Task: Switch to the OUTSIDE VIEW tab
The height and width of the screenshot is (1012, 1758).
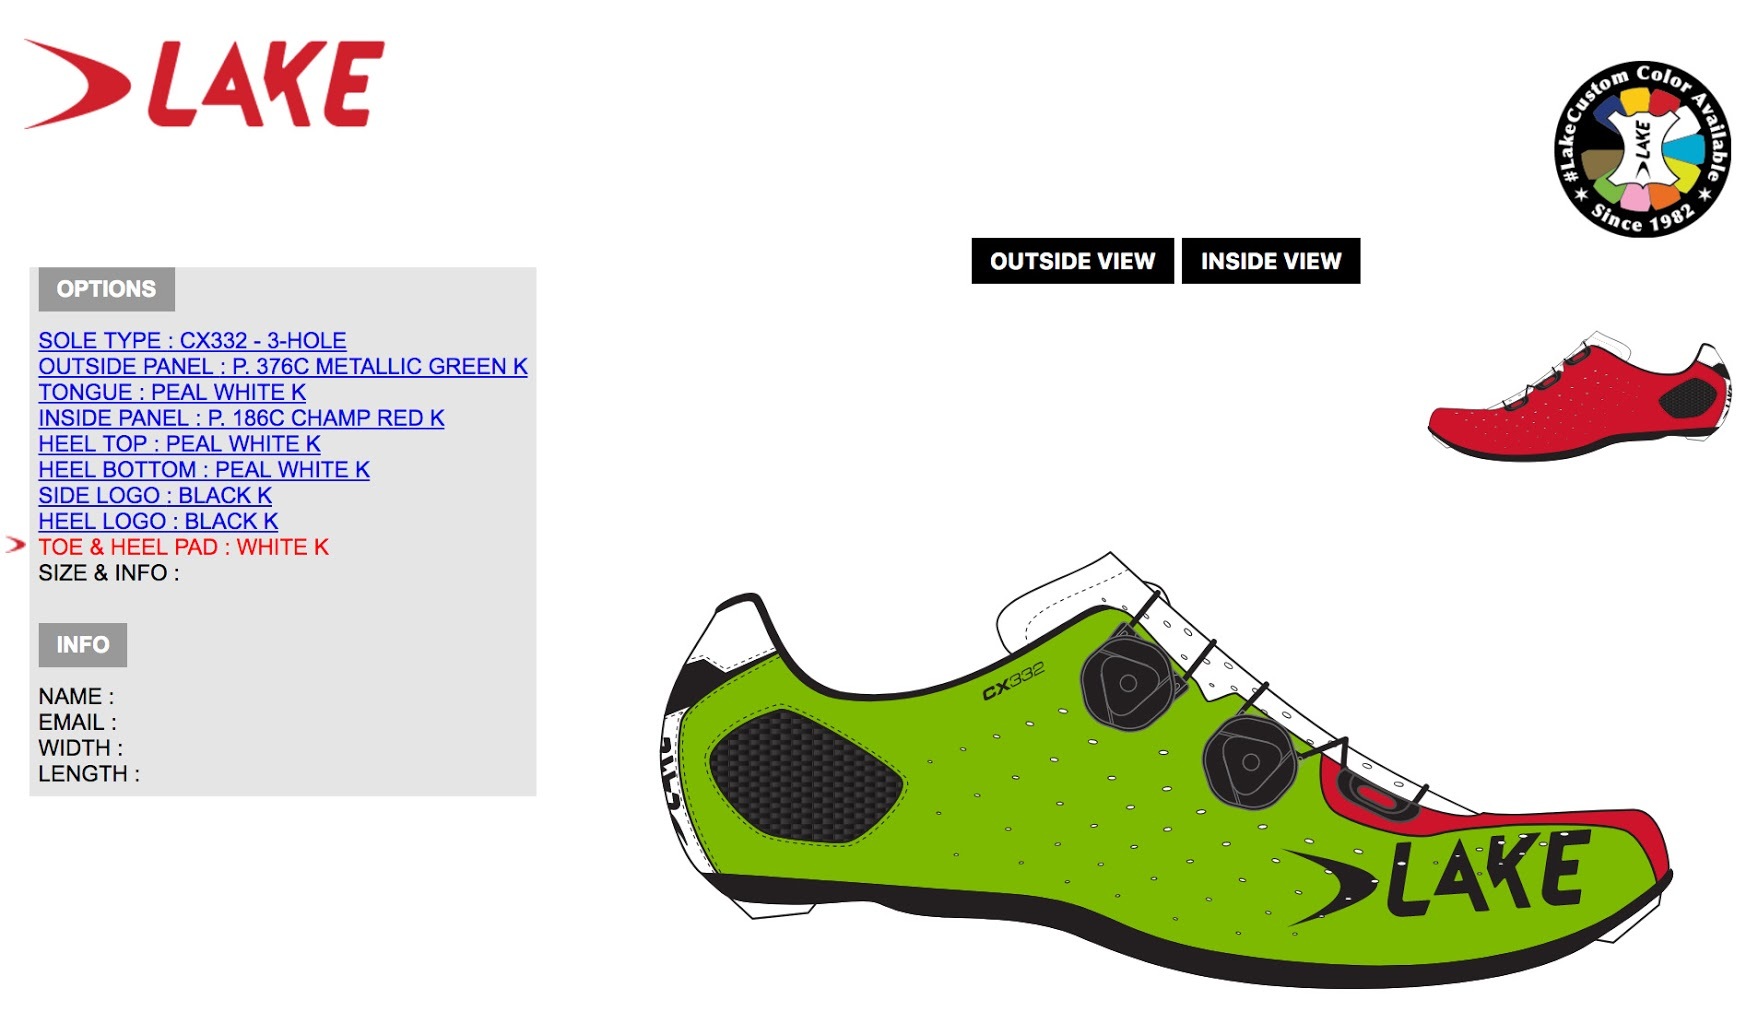Action: pyautogui.click(x=1072, y=261)
